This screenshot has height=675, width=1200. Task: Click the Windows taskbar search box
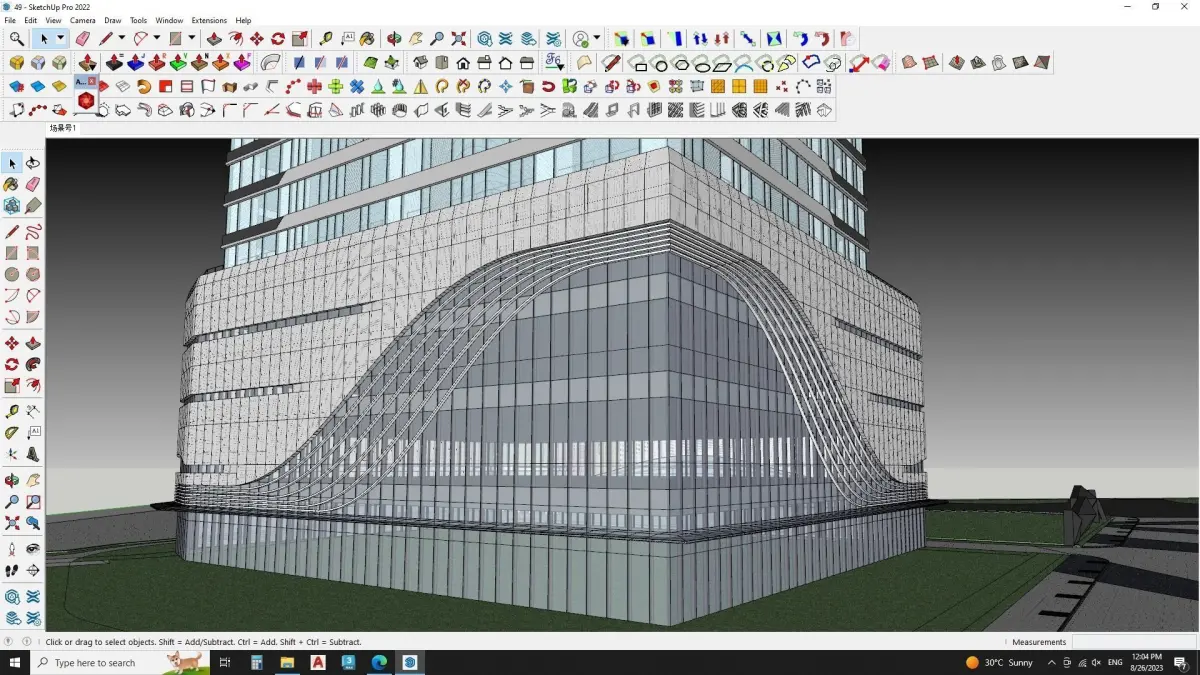120,662
